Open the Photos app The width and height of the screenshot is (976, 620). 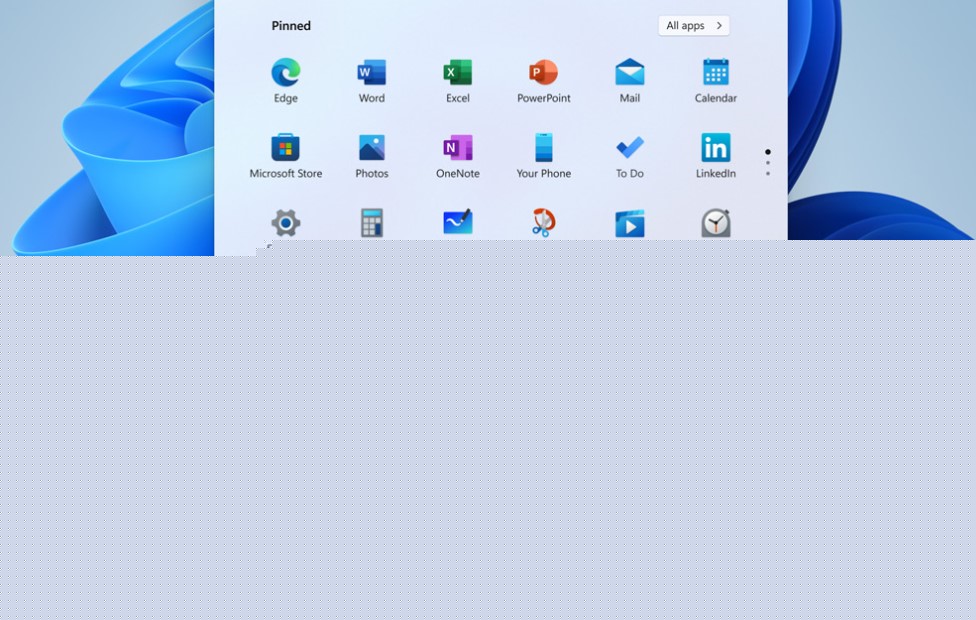point(372,148)
